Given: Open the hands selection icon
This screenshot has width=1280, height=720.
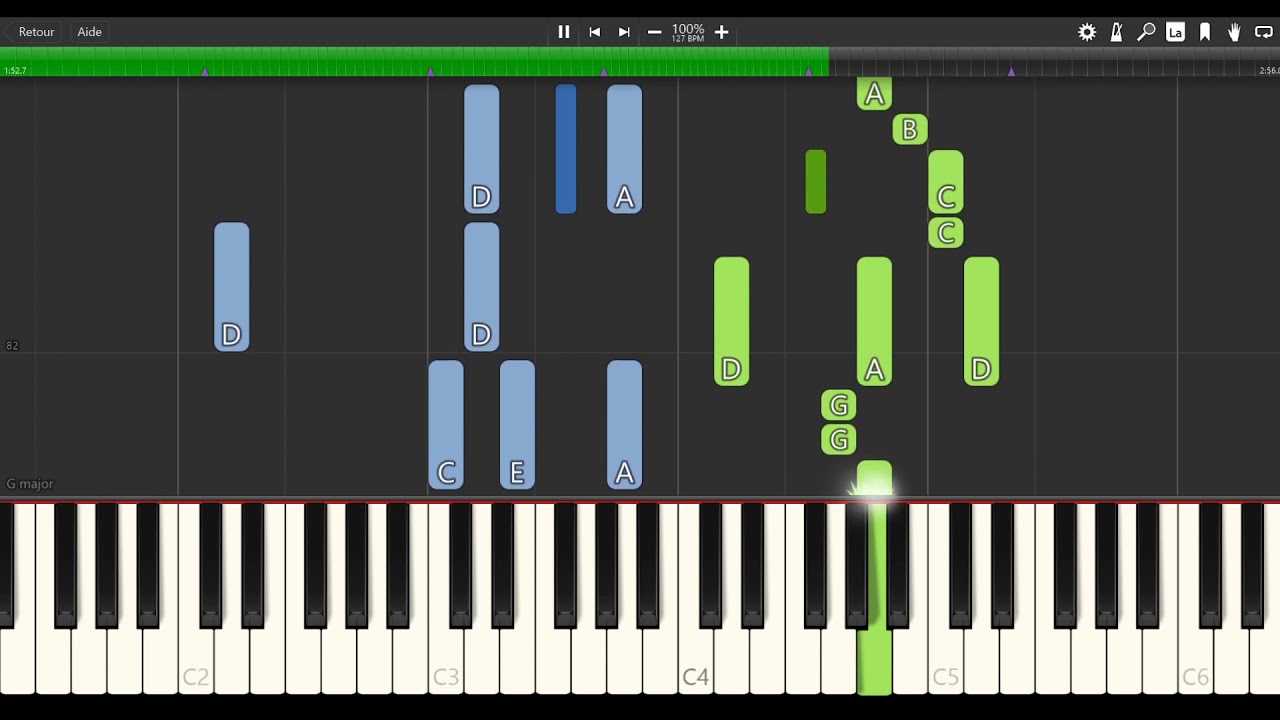Looking at the screenshot, I should pos(1234,32).
